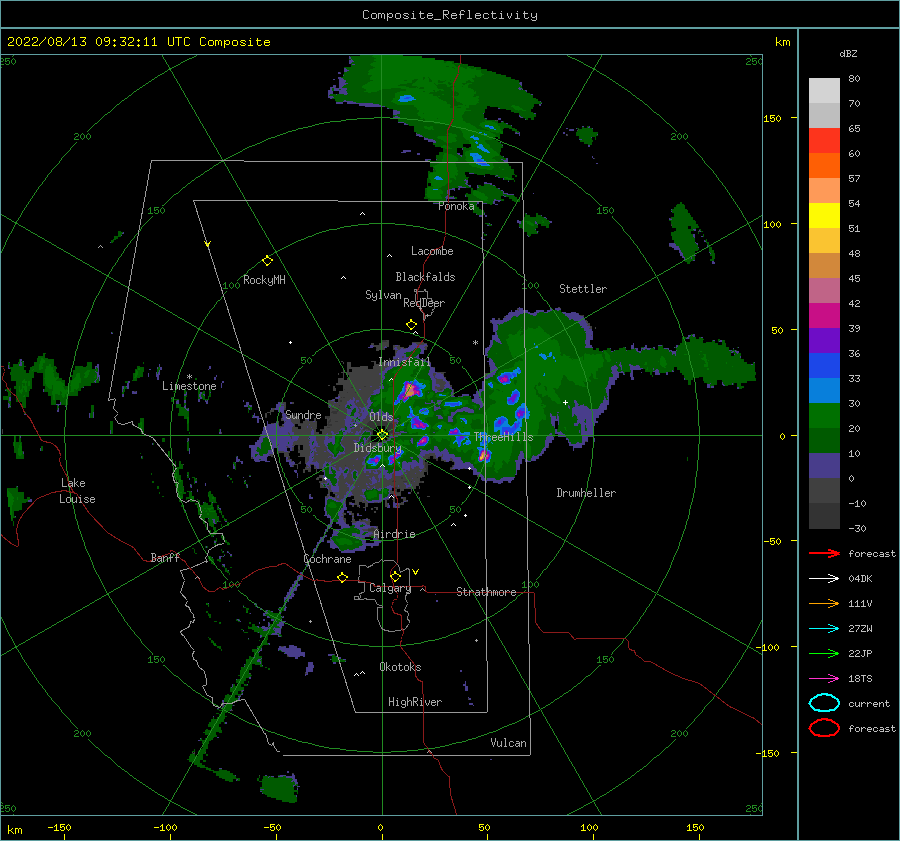This screenshot has height=841, width=900.
Task: Click the Ponoka label
Action: point(456,207)
